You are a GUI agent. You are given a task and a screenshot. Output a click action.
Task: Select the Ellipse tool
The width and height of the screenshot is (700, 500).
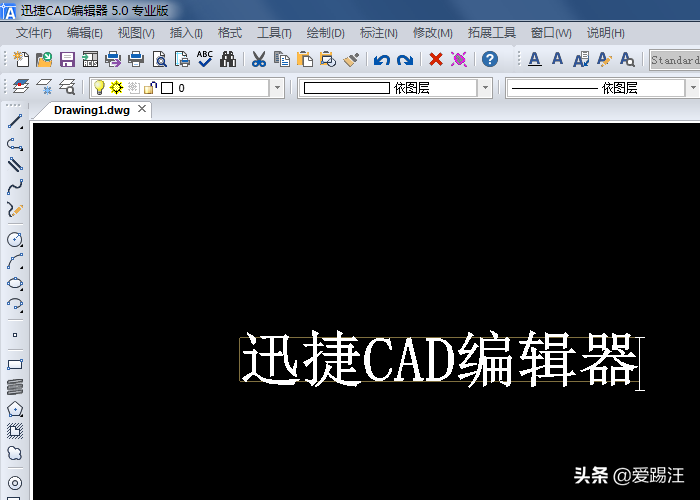[15, 283]
